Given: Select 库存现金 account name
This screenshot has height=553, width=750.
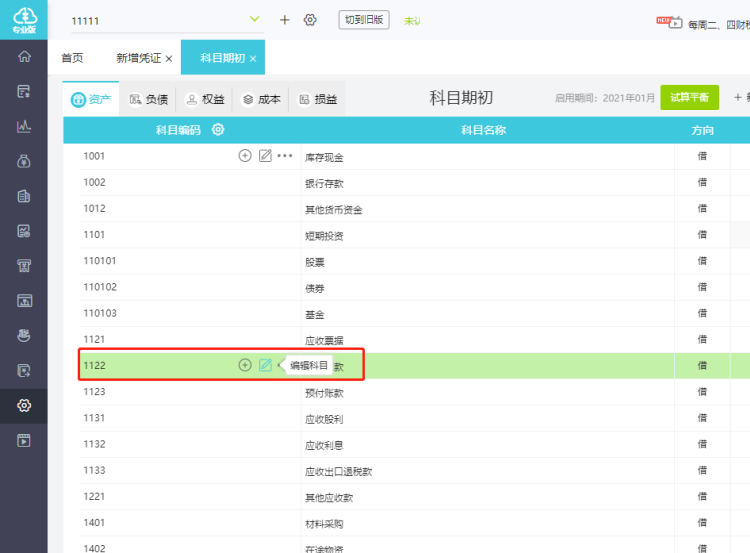Looking at the screenshot, I should 324,157.
